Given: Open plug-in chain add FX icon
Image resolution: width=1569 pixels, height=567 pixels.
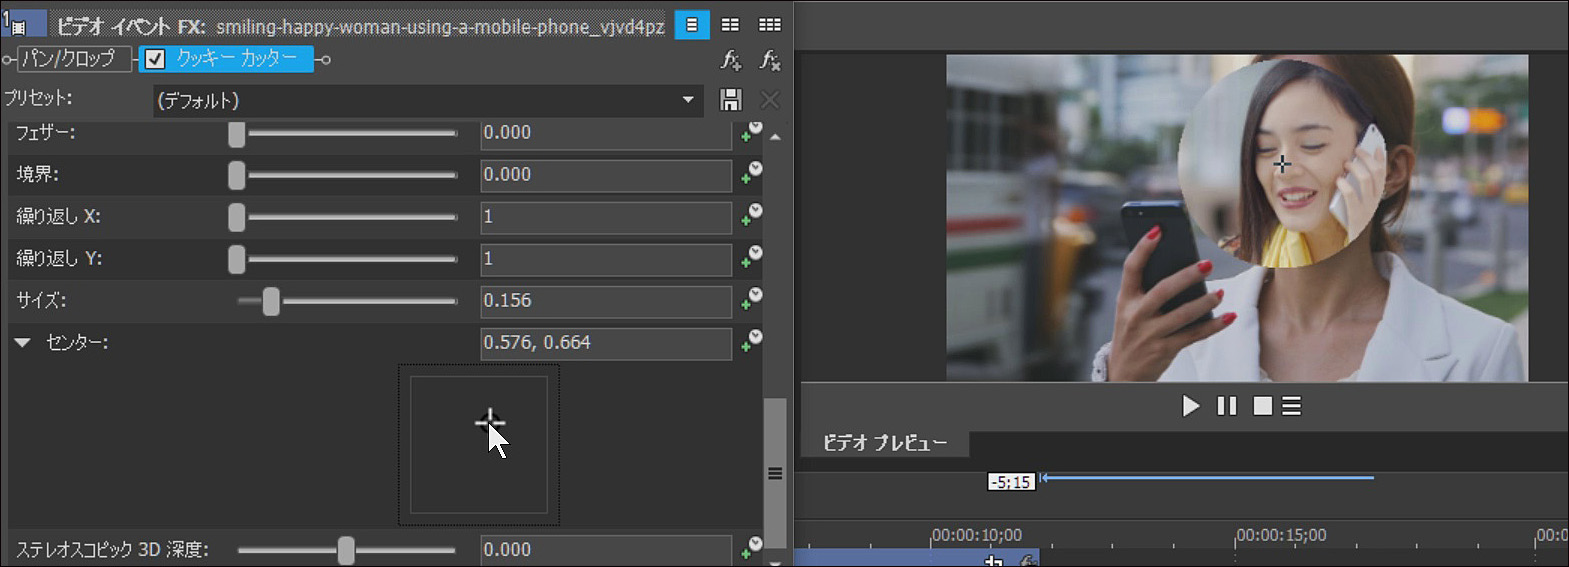Looking at the screenshot, I should pyautogui.click(x=731, y=61).
